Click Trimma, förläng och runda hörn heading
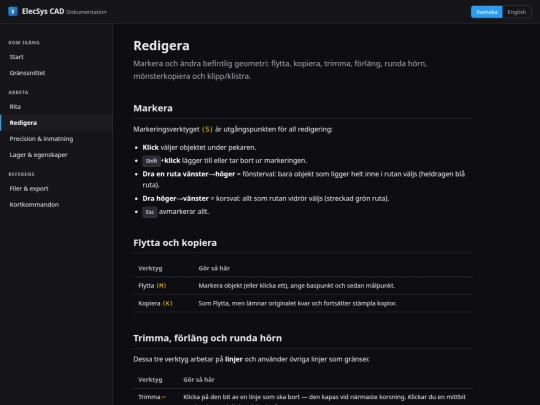The height and width of the screenshot is (405, 540). point(207,338)
